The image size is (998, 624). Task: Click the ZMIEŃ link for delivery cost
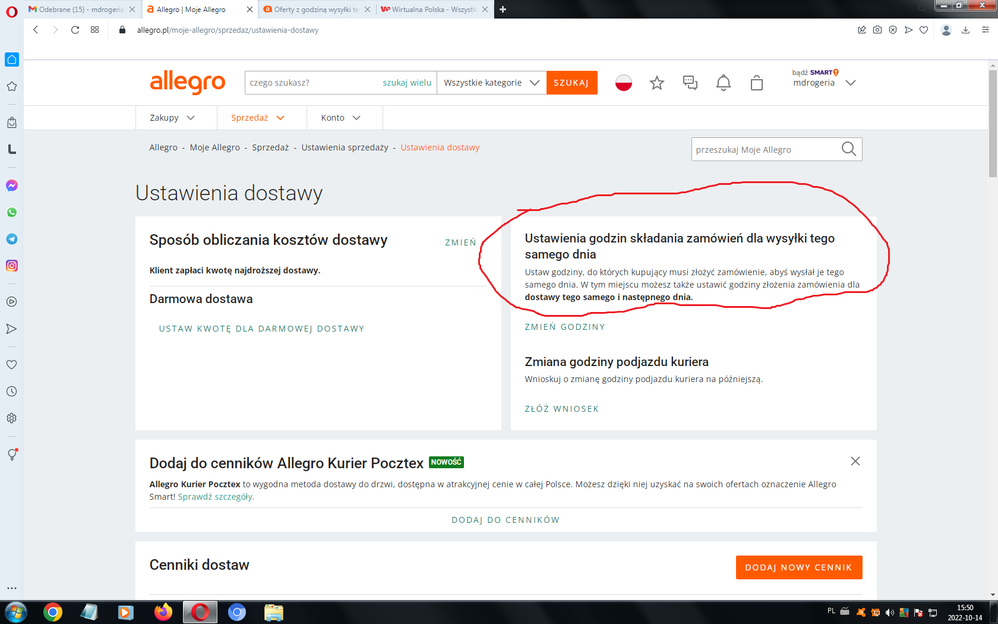tap(461, 243)
